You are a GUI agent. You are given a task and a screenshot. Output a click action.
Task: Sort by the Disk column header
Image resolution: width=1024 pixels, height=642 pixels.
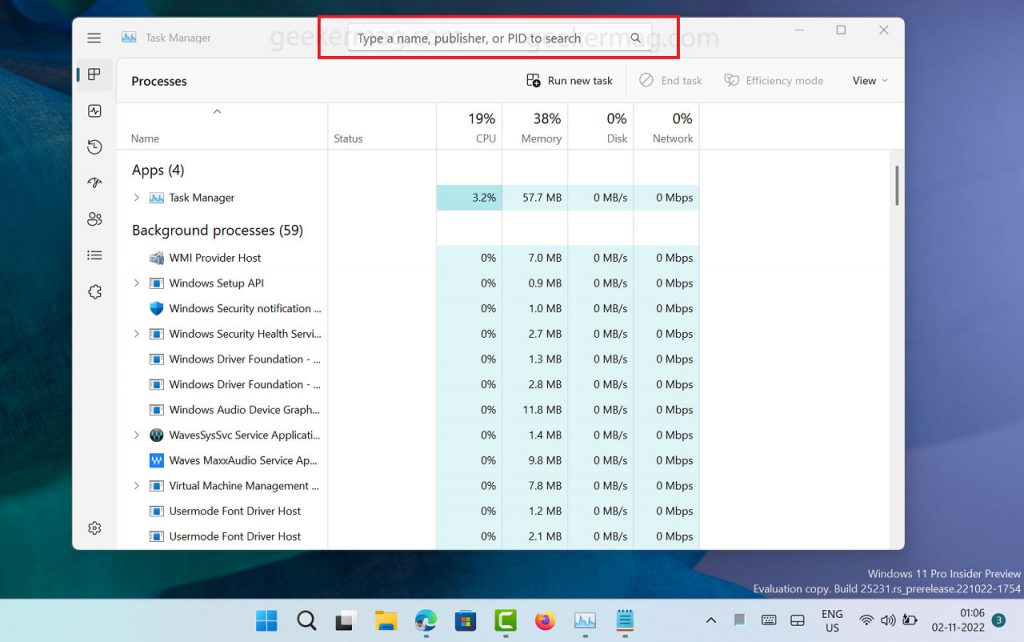(601, 127)
